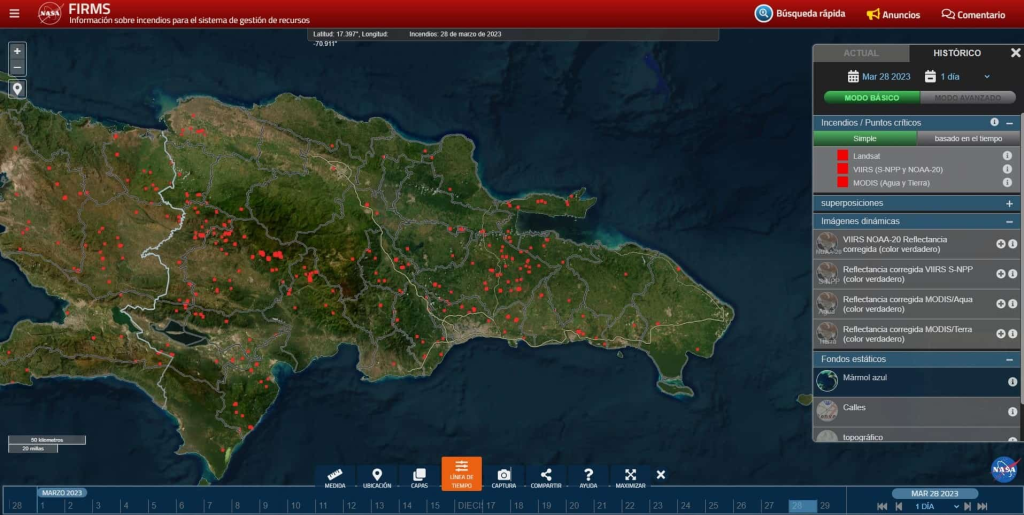This screenshot has width=1024, height=515.
Task: Add VIIRS NOAA-20 Reflectancia layer
Action: [1000, 244]
